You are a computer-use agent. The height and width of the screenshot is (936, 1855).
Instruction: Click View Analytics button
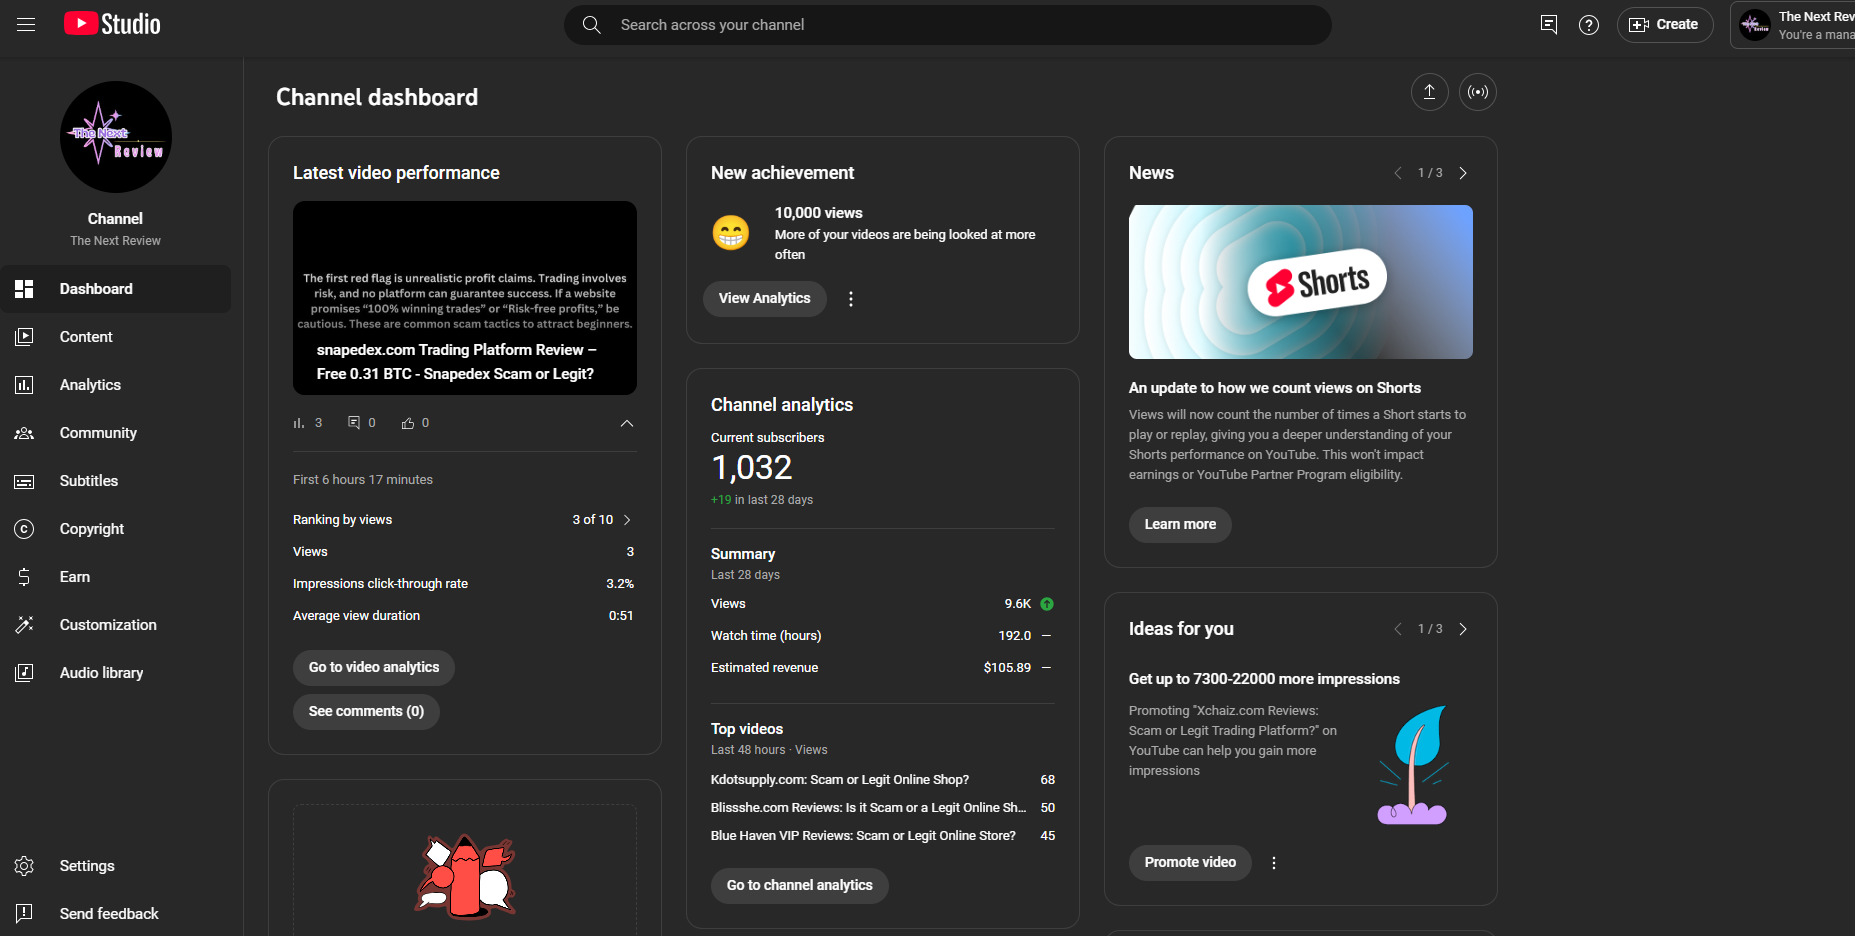pos(765,299)
